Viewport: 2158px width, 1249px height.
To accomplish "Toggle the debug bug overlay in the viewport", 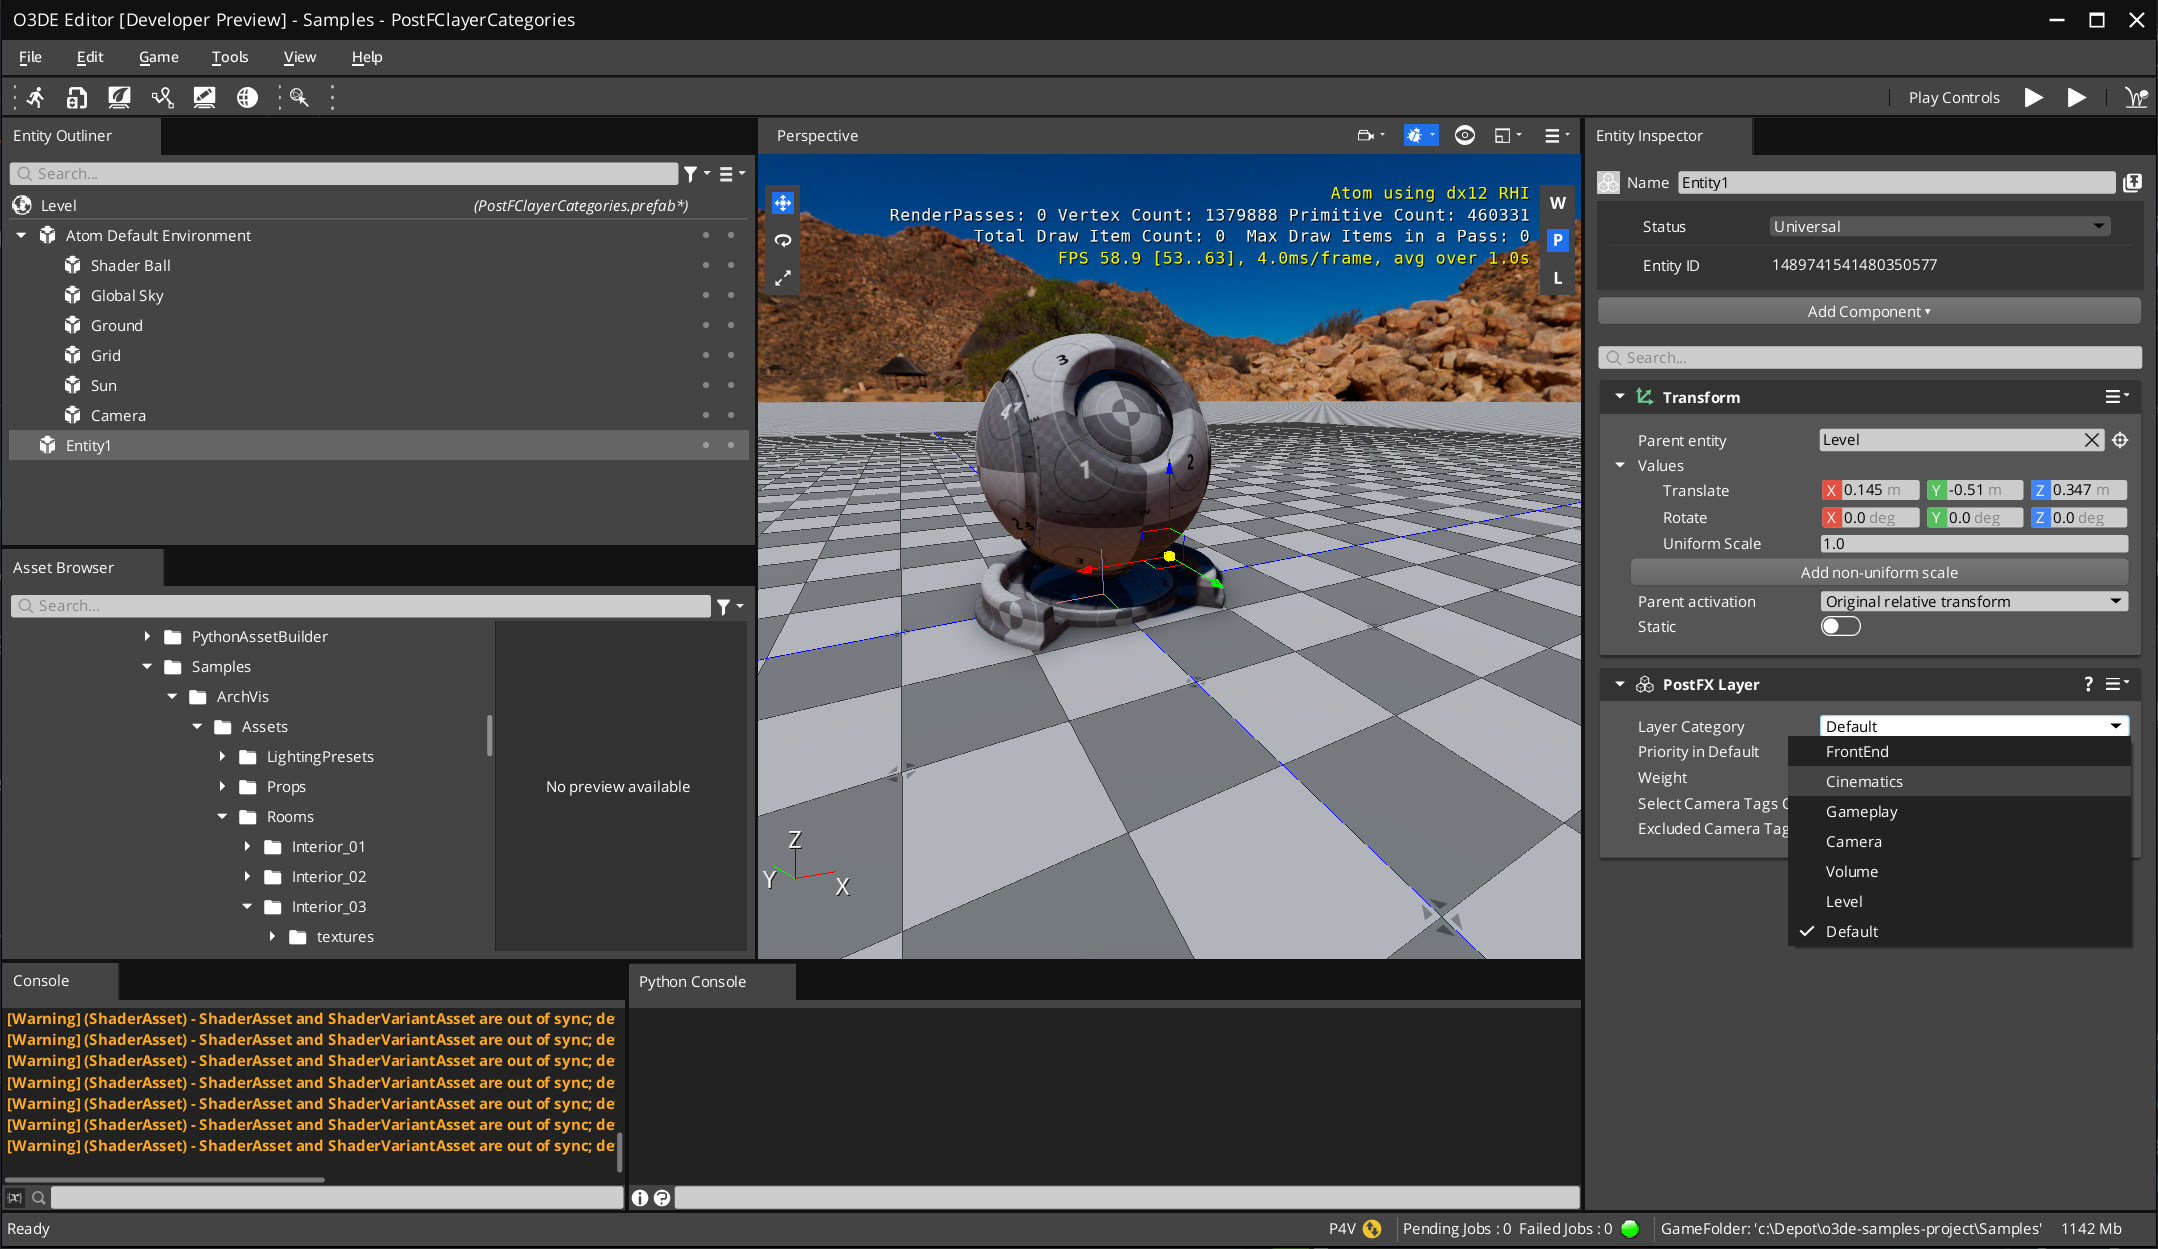I will pyautogui.click(x=1414, y=135).
